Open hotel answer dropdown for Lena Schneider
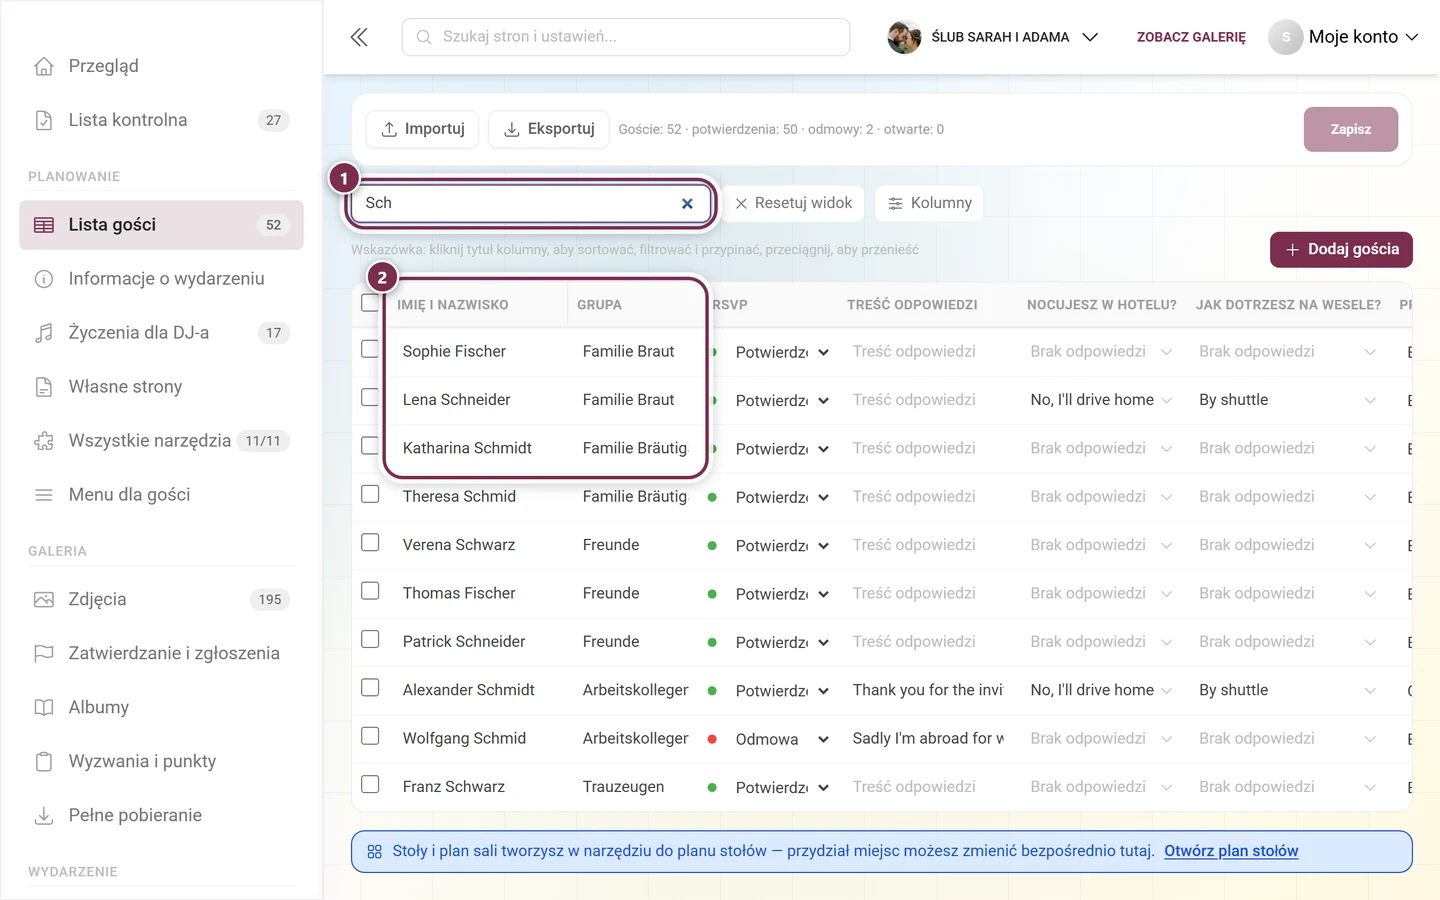 [x=1101, y=400]
